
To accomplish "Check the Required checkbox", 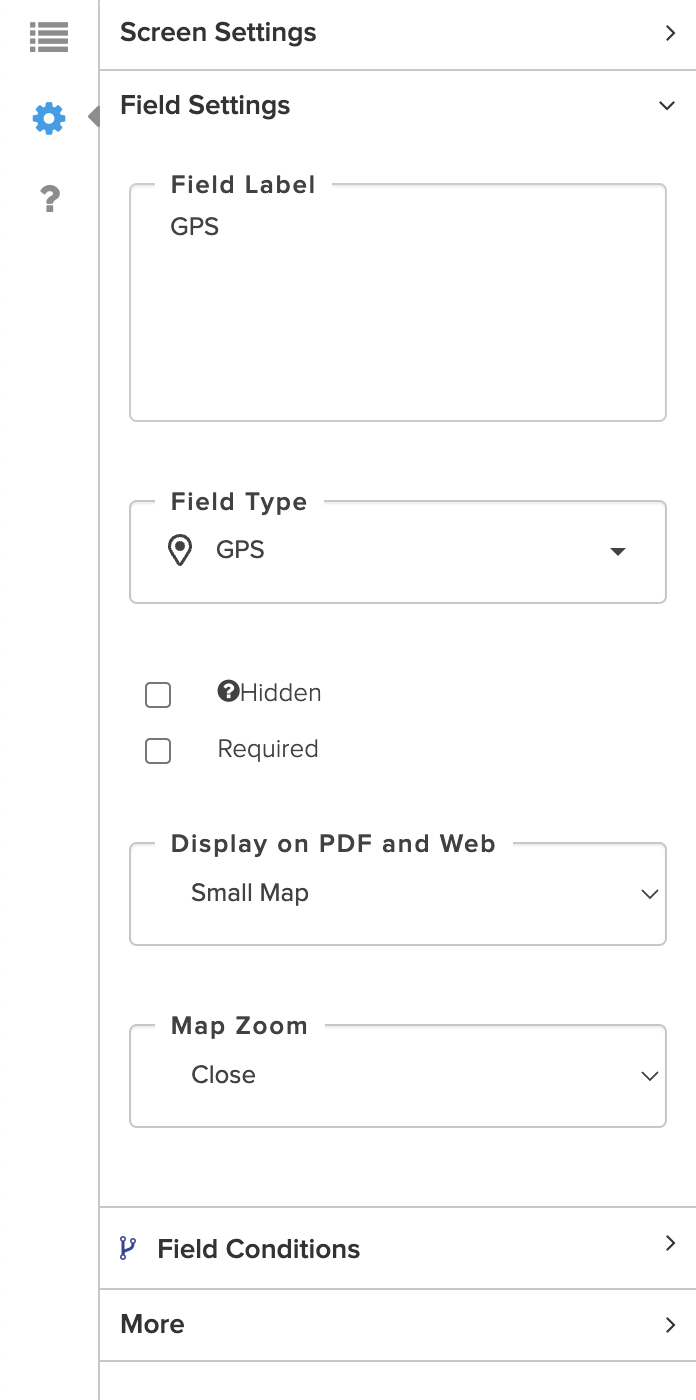I will pos(158,750).
